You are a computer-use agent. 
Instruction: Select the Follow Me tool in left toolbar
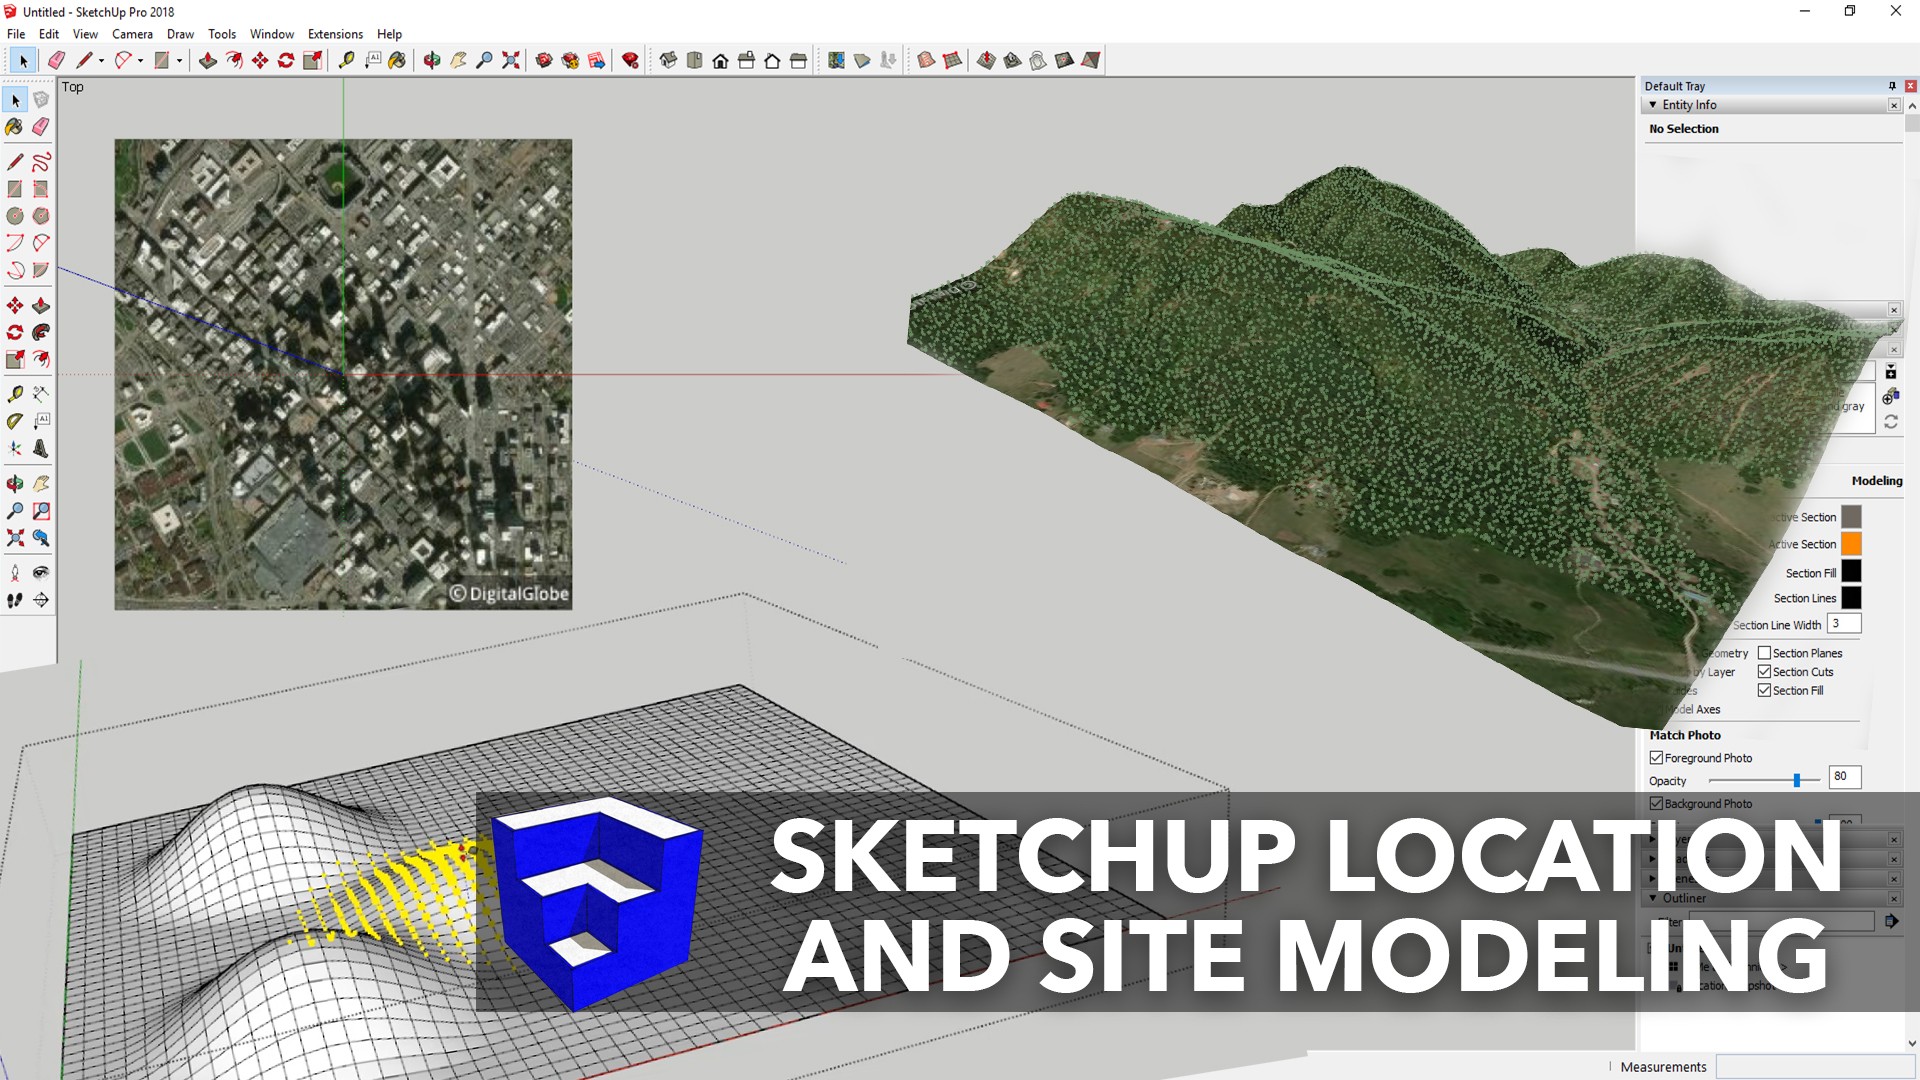click(x=41, y=332)
